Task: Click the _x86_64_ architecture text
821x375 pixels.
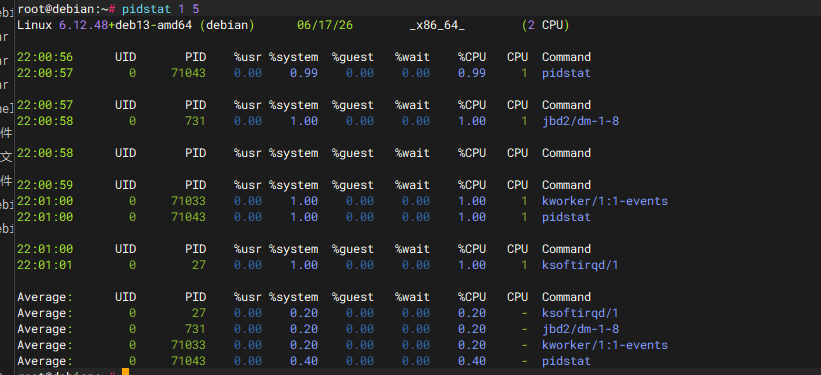Action: pyautogui.click(x=437, y=25)
